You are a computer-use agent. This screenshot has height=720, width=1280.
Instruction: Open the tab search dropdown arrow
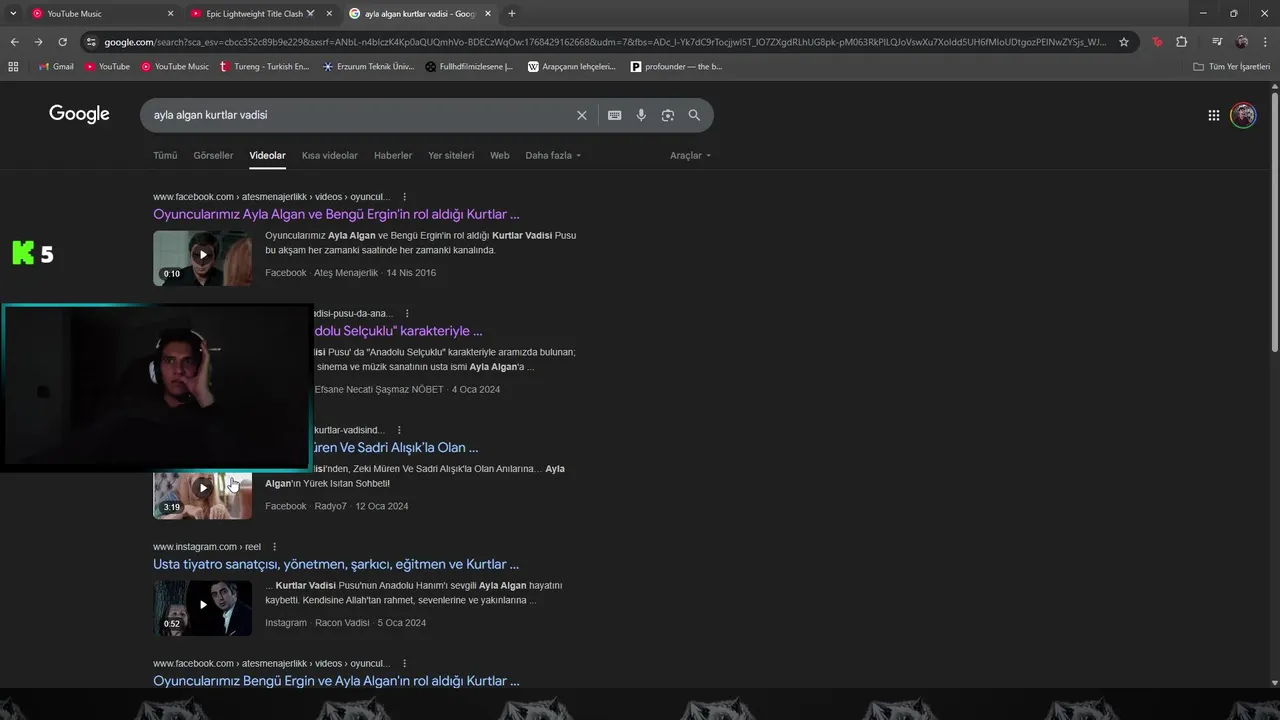pos(12,14)
